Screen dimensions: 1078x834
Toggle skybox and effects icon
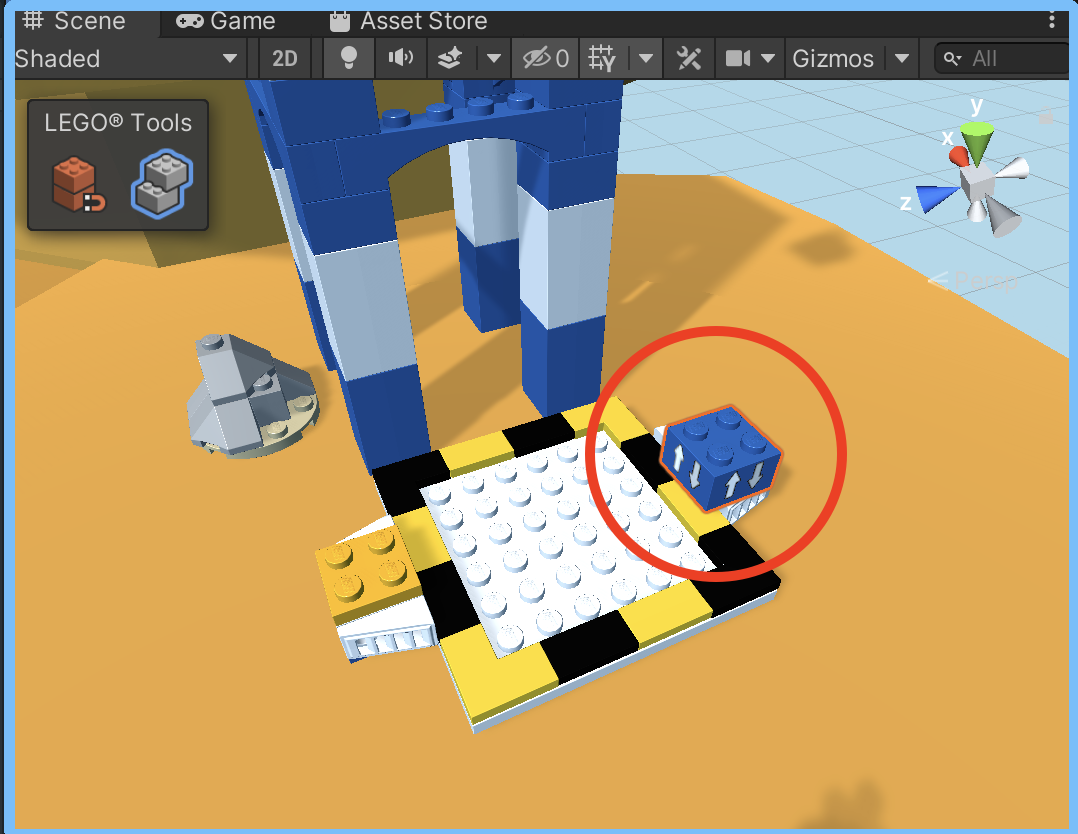450,59
